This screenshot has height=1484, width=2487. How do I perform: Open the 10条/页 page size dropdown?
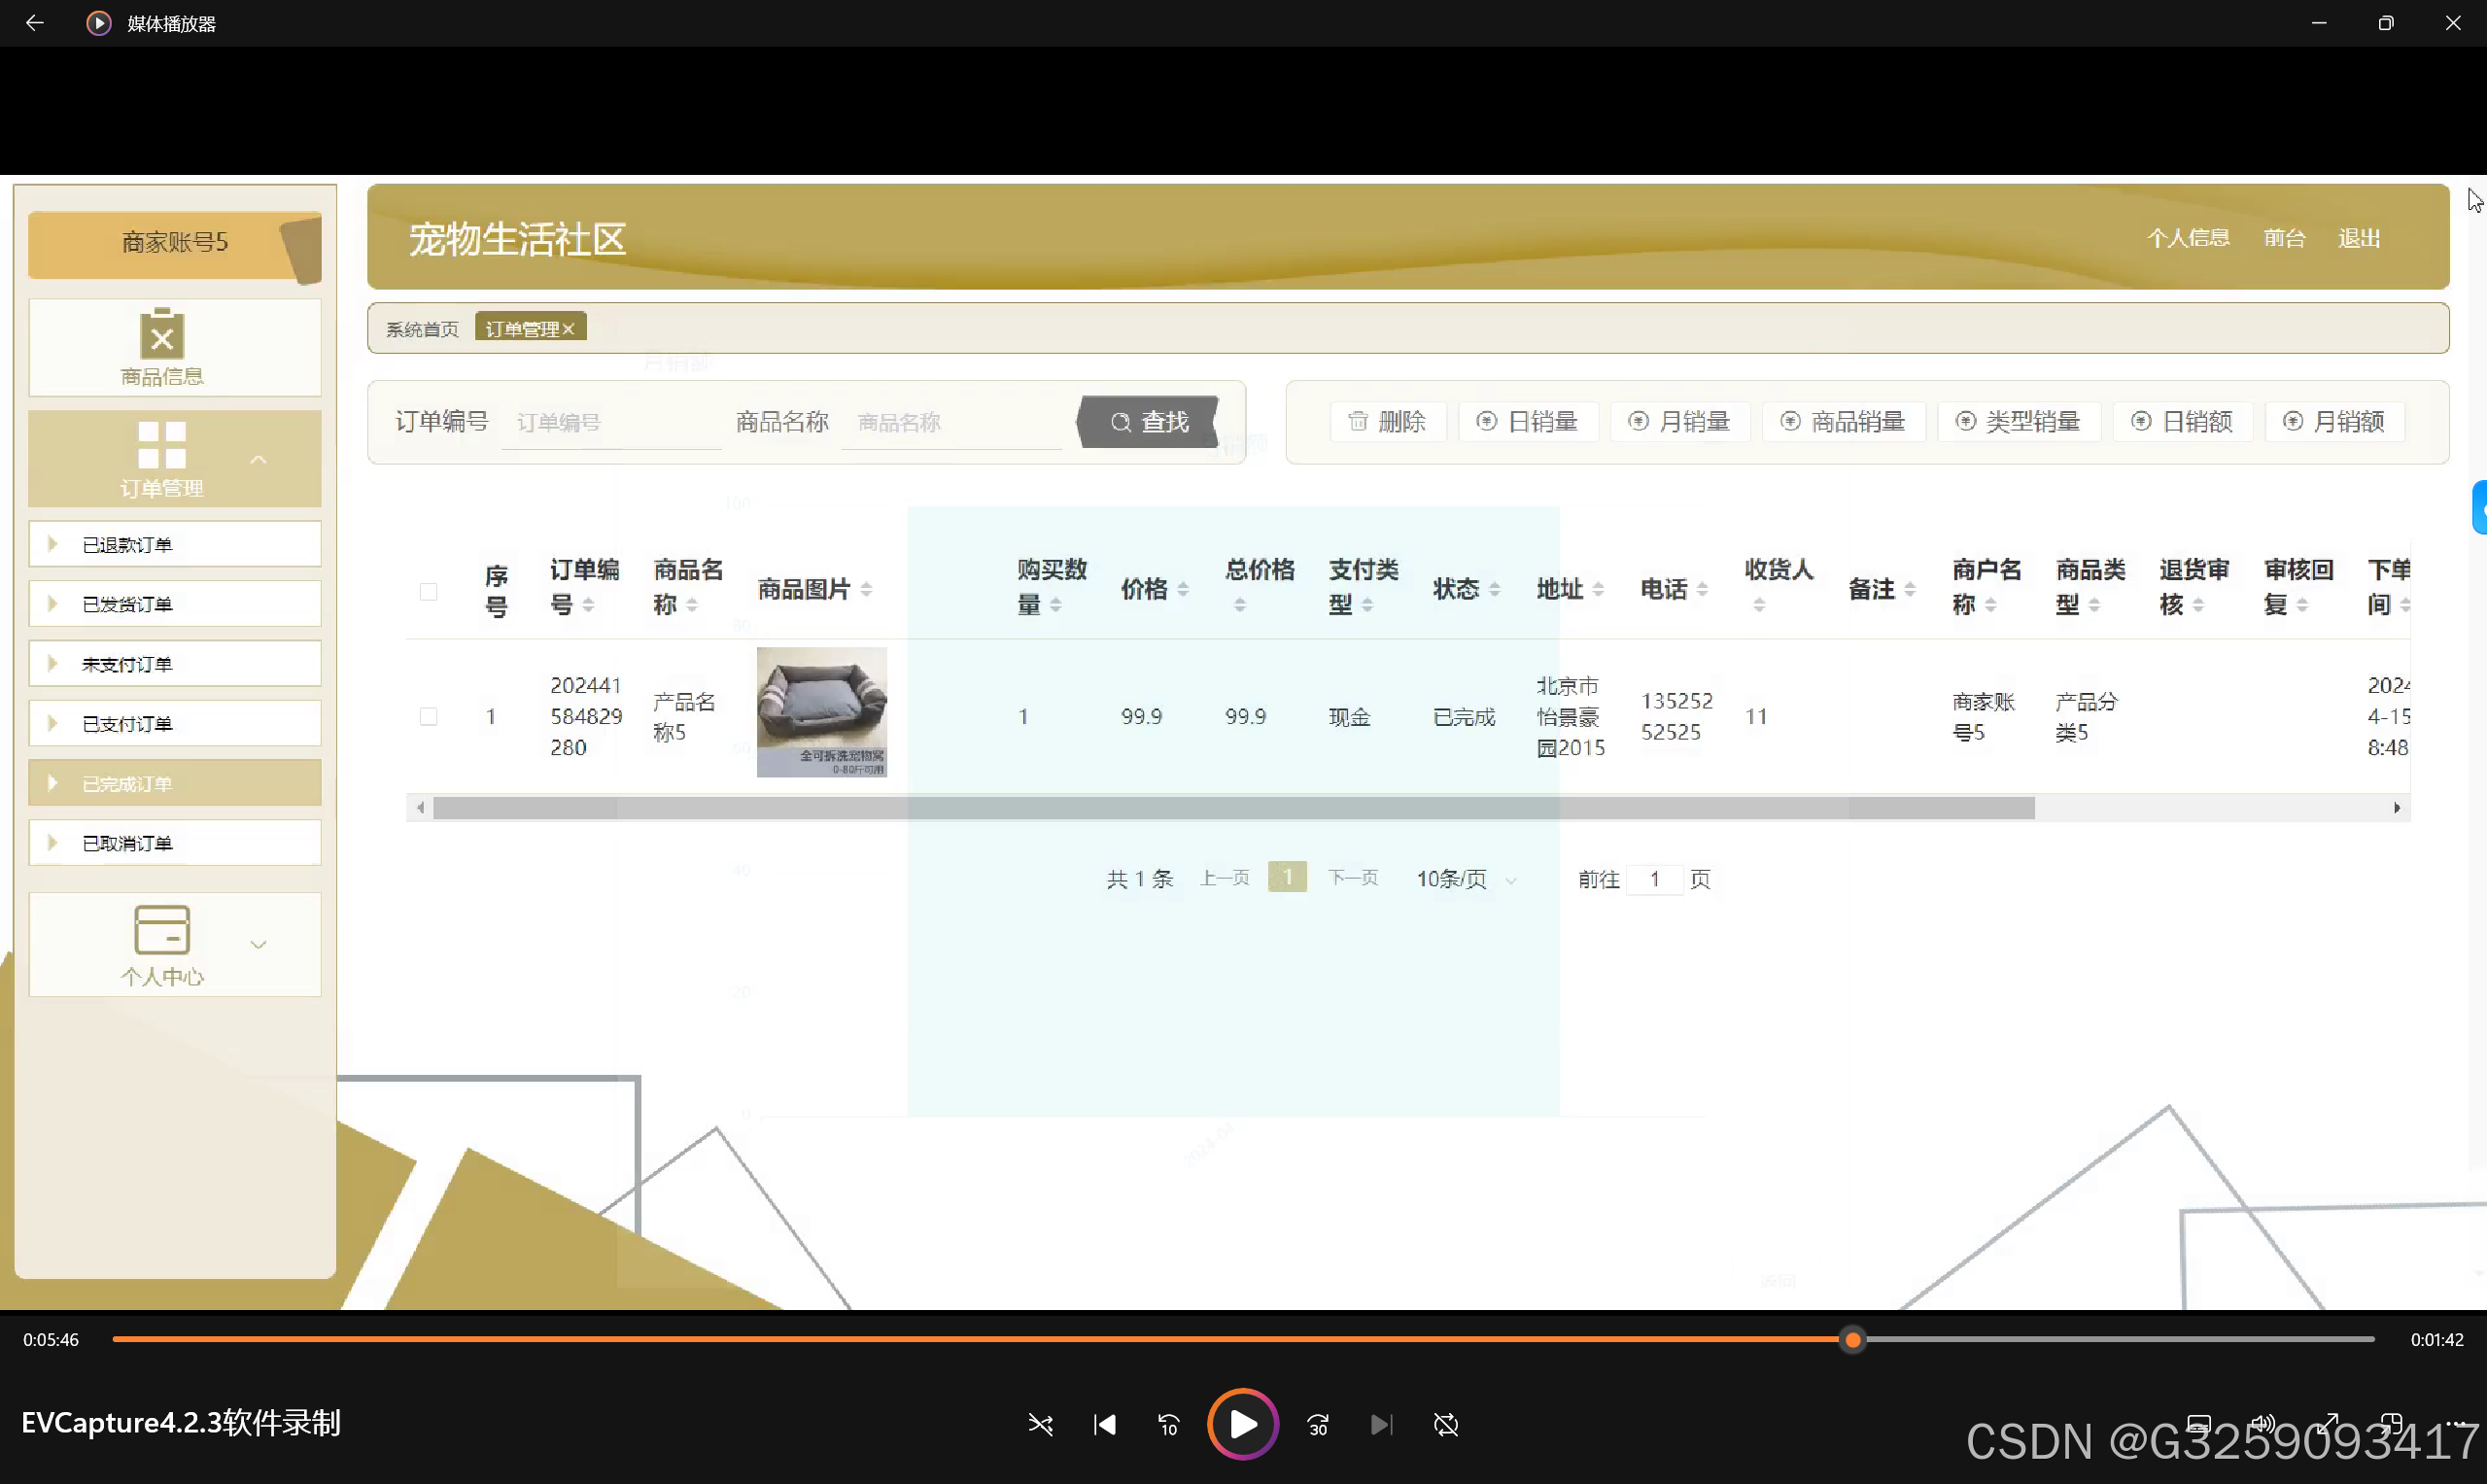click(1466, 878)
